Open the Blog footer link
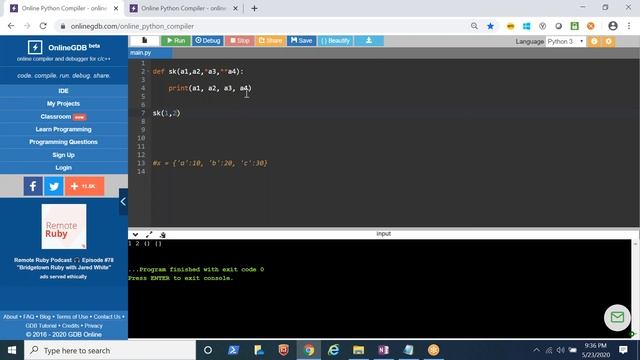Image resolution: width=640 pixels, height=360 pixels. tap(45, 317)
